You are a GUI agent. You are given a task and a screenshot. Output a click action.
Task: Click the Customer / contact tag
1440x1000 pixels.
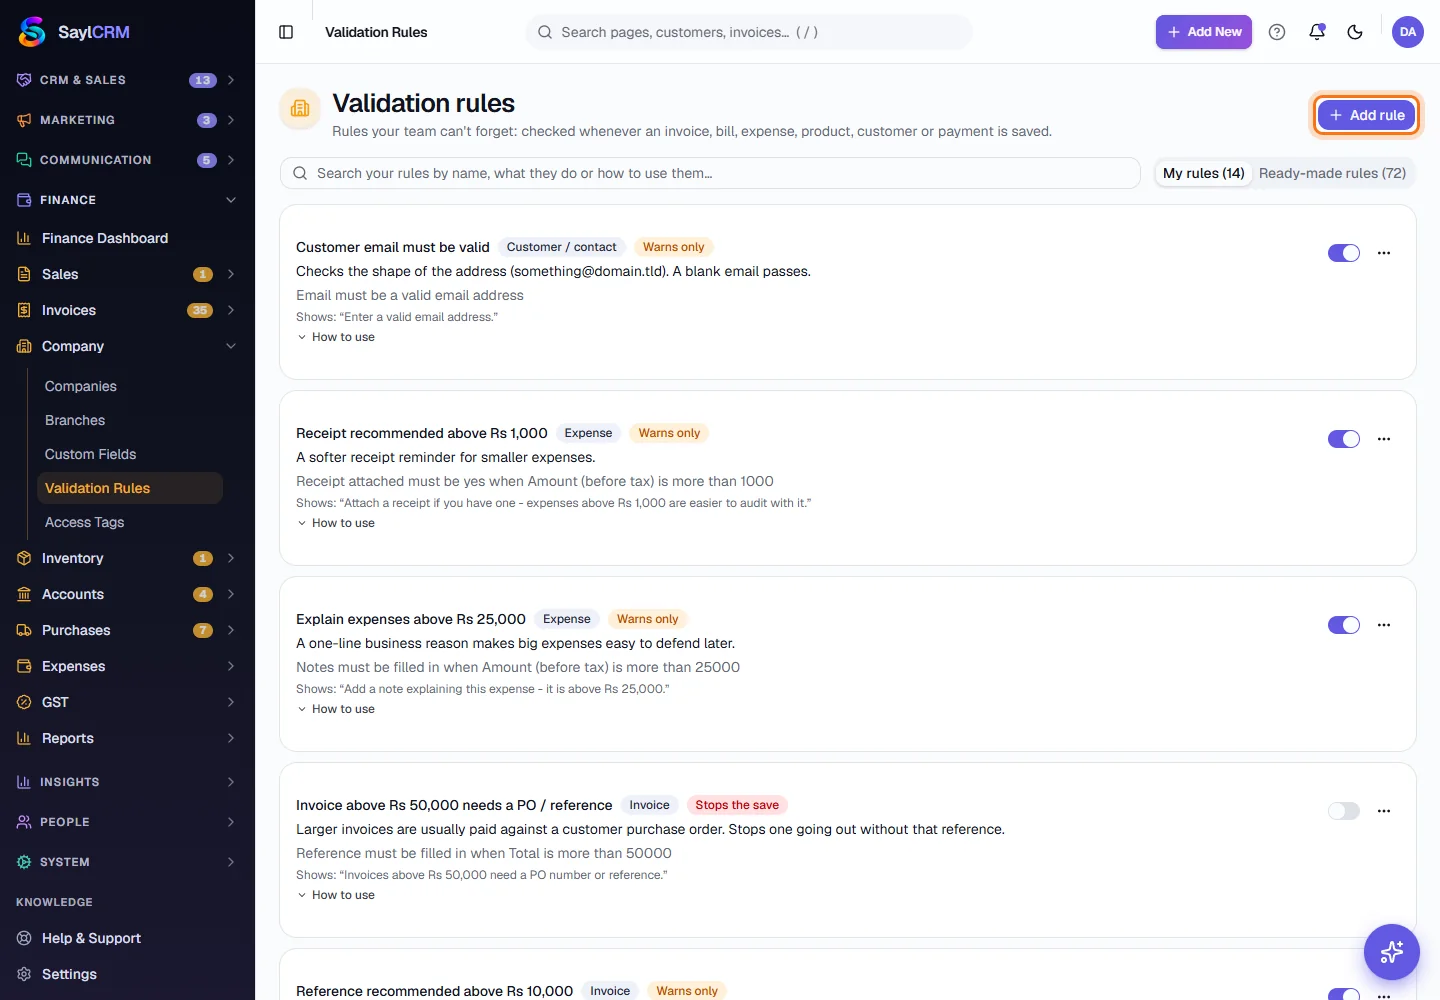[562, 247]
